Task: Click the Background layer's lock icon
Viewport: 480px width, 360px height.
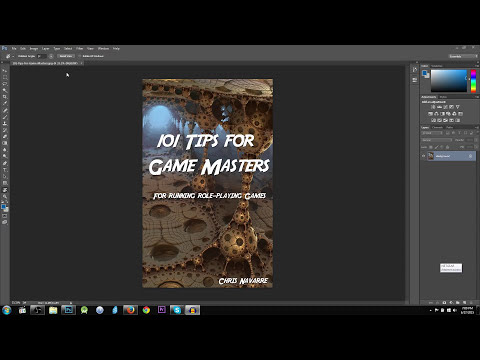Action: click(470, 156)
